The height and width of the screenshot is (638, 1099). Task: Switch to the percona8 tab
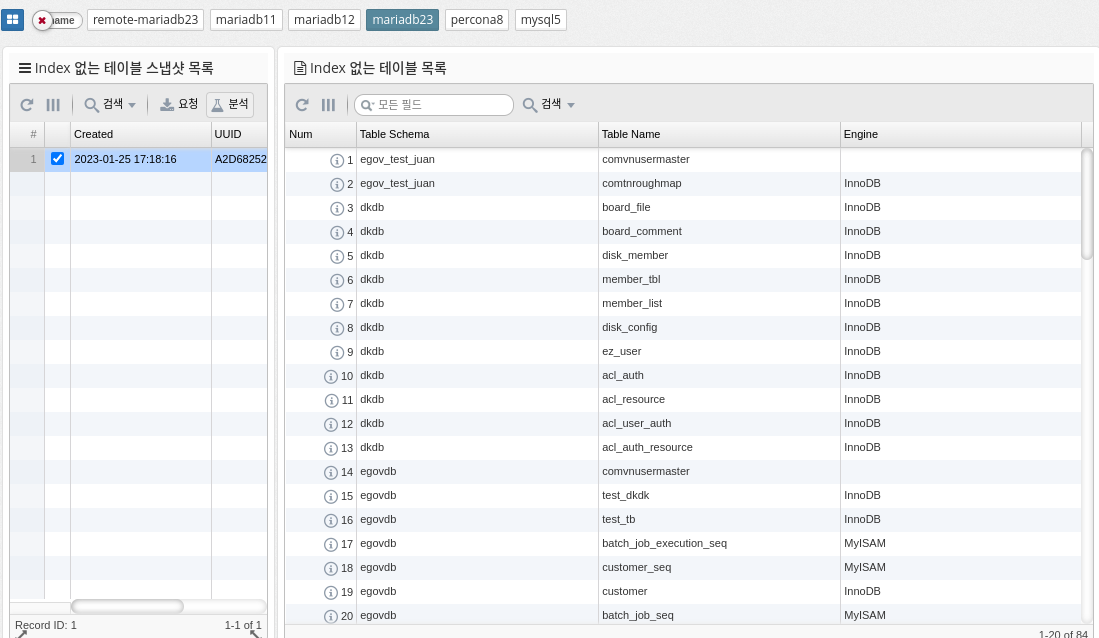pos(477,20)
